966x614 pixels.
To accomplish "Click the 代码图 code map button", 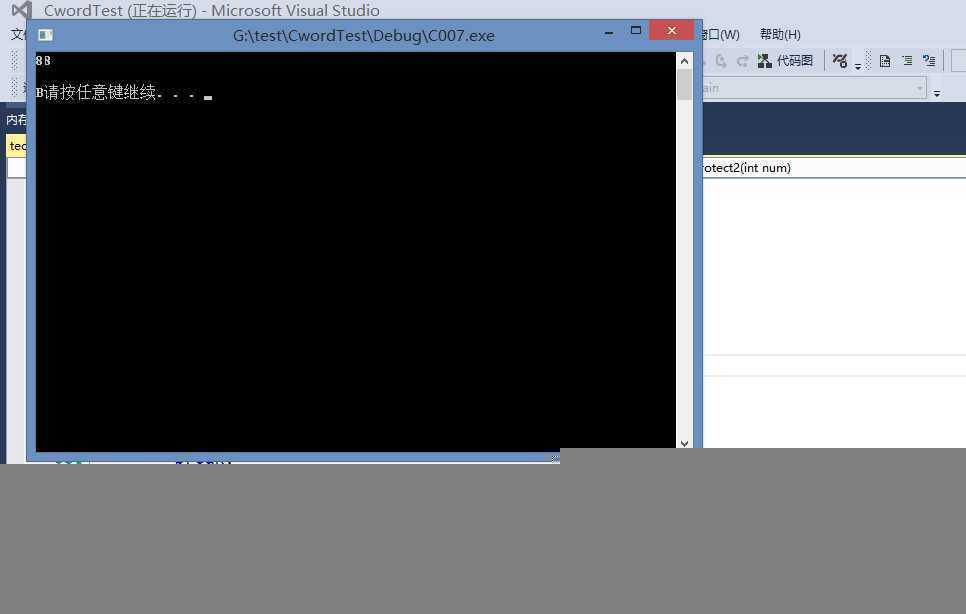I will point(785,60).
